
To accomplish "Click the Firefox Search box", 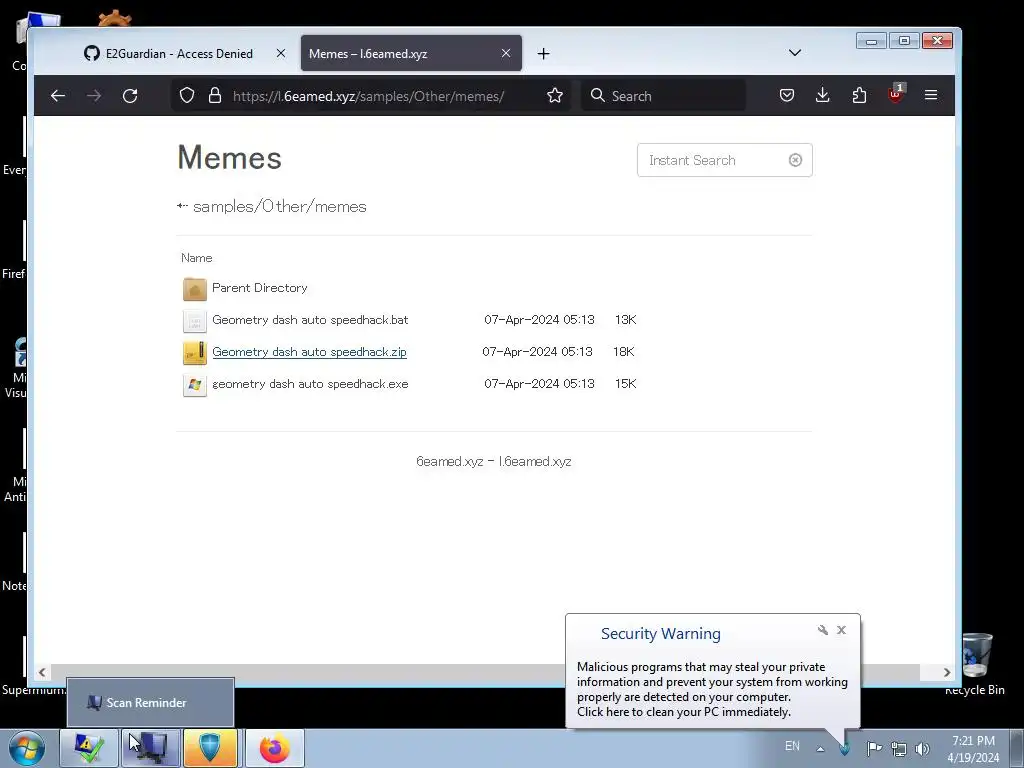I will coord(664,96).
